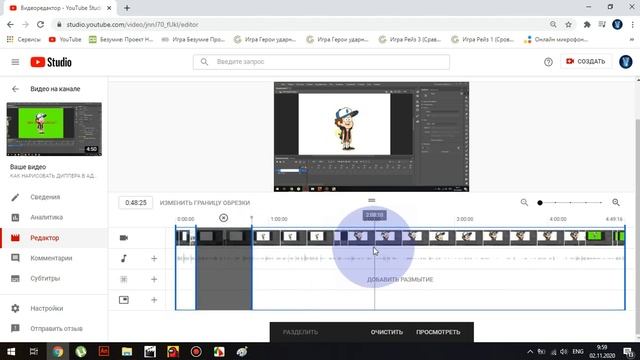
Task: Click the search field Введите запрос
Action: point(321,62)
